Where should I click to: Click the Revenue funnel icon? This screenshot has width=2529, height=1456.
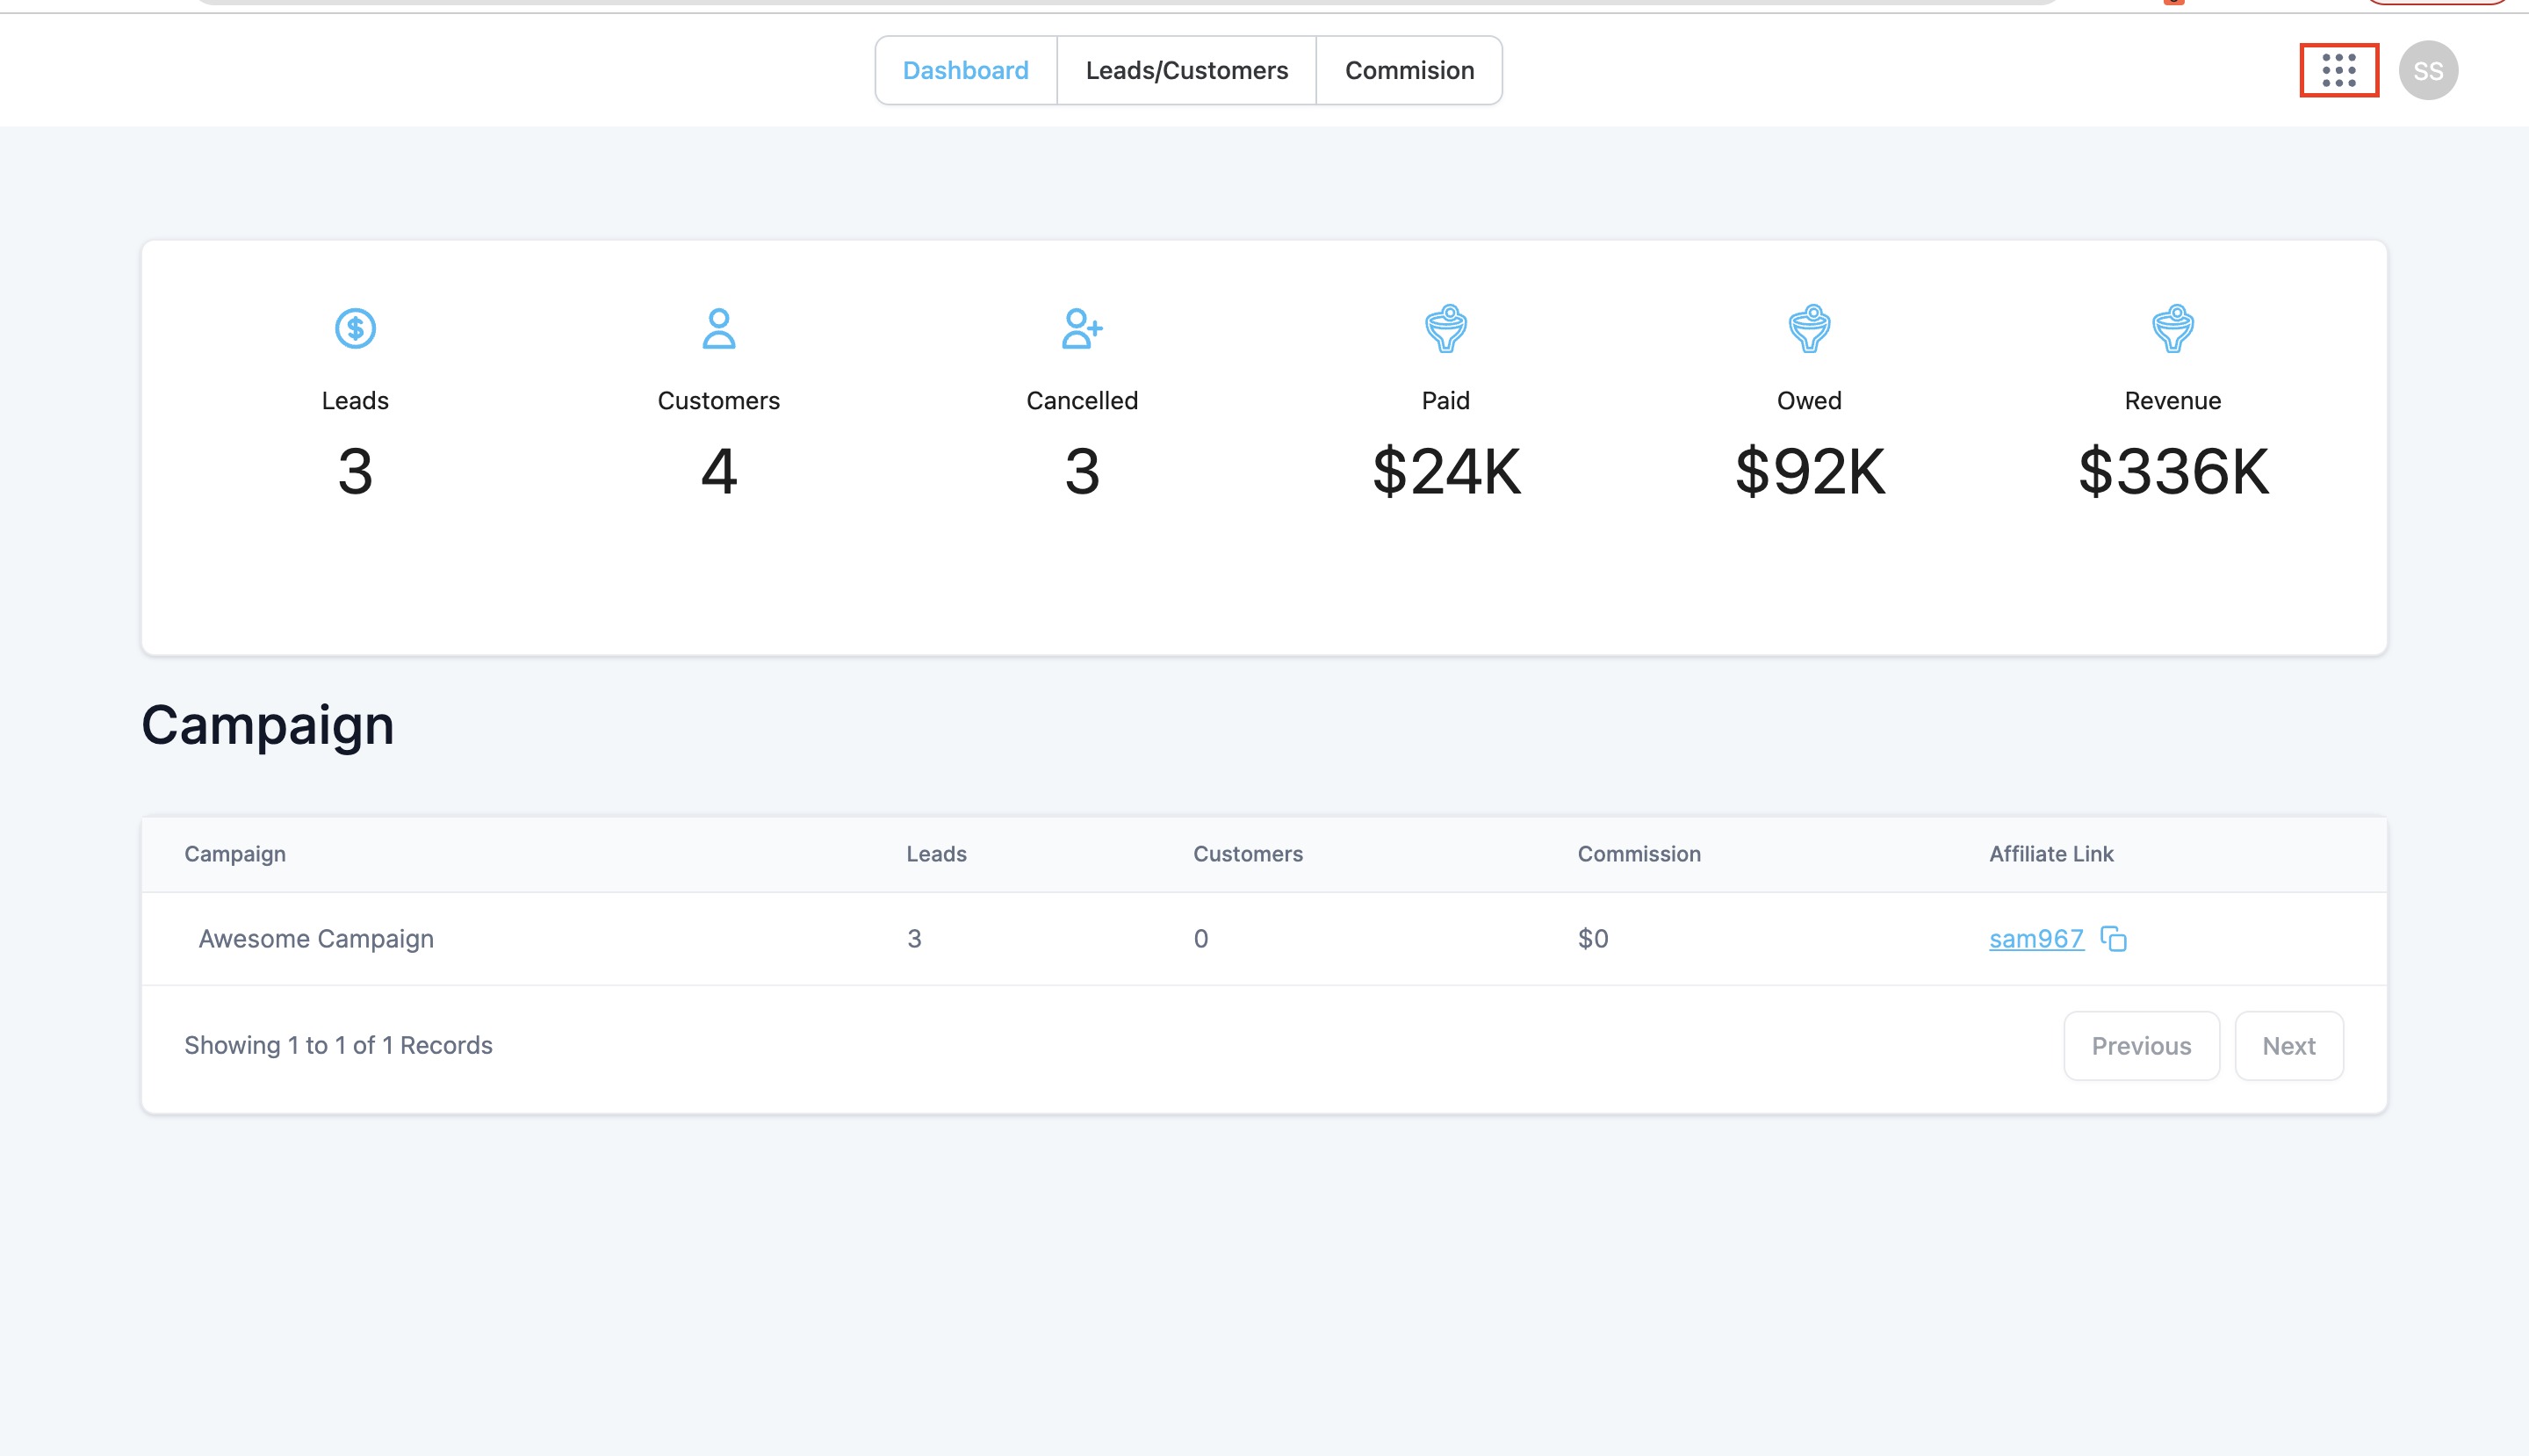(2172, 328)
